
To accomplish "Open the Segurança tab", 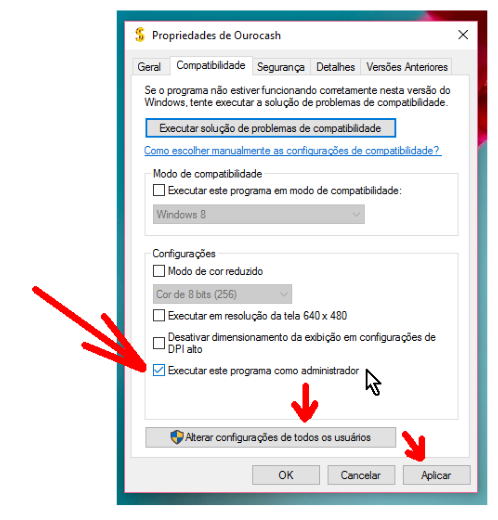I will (281, 67).
